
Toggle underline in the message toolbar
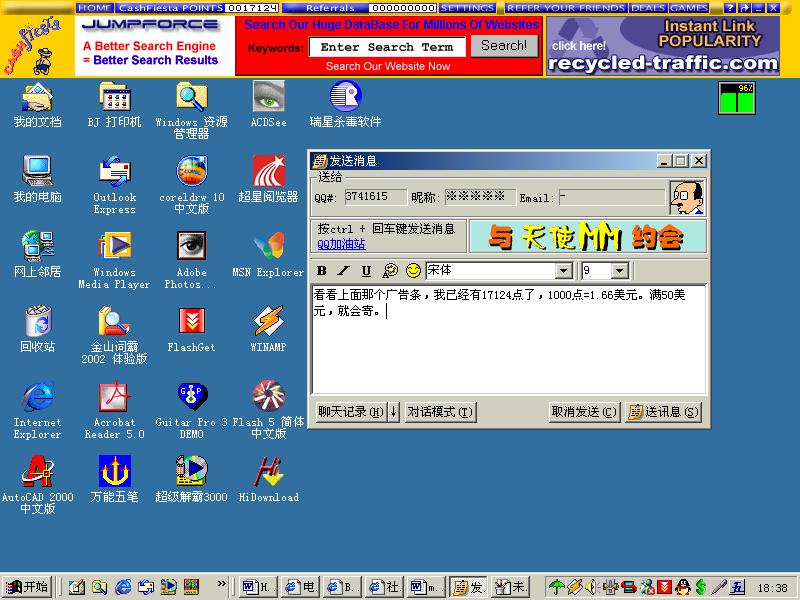(x=366, y=270)
